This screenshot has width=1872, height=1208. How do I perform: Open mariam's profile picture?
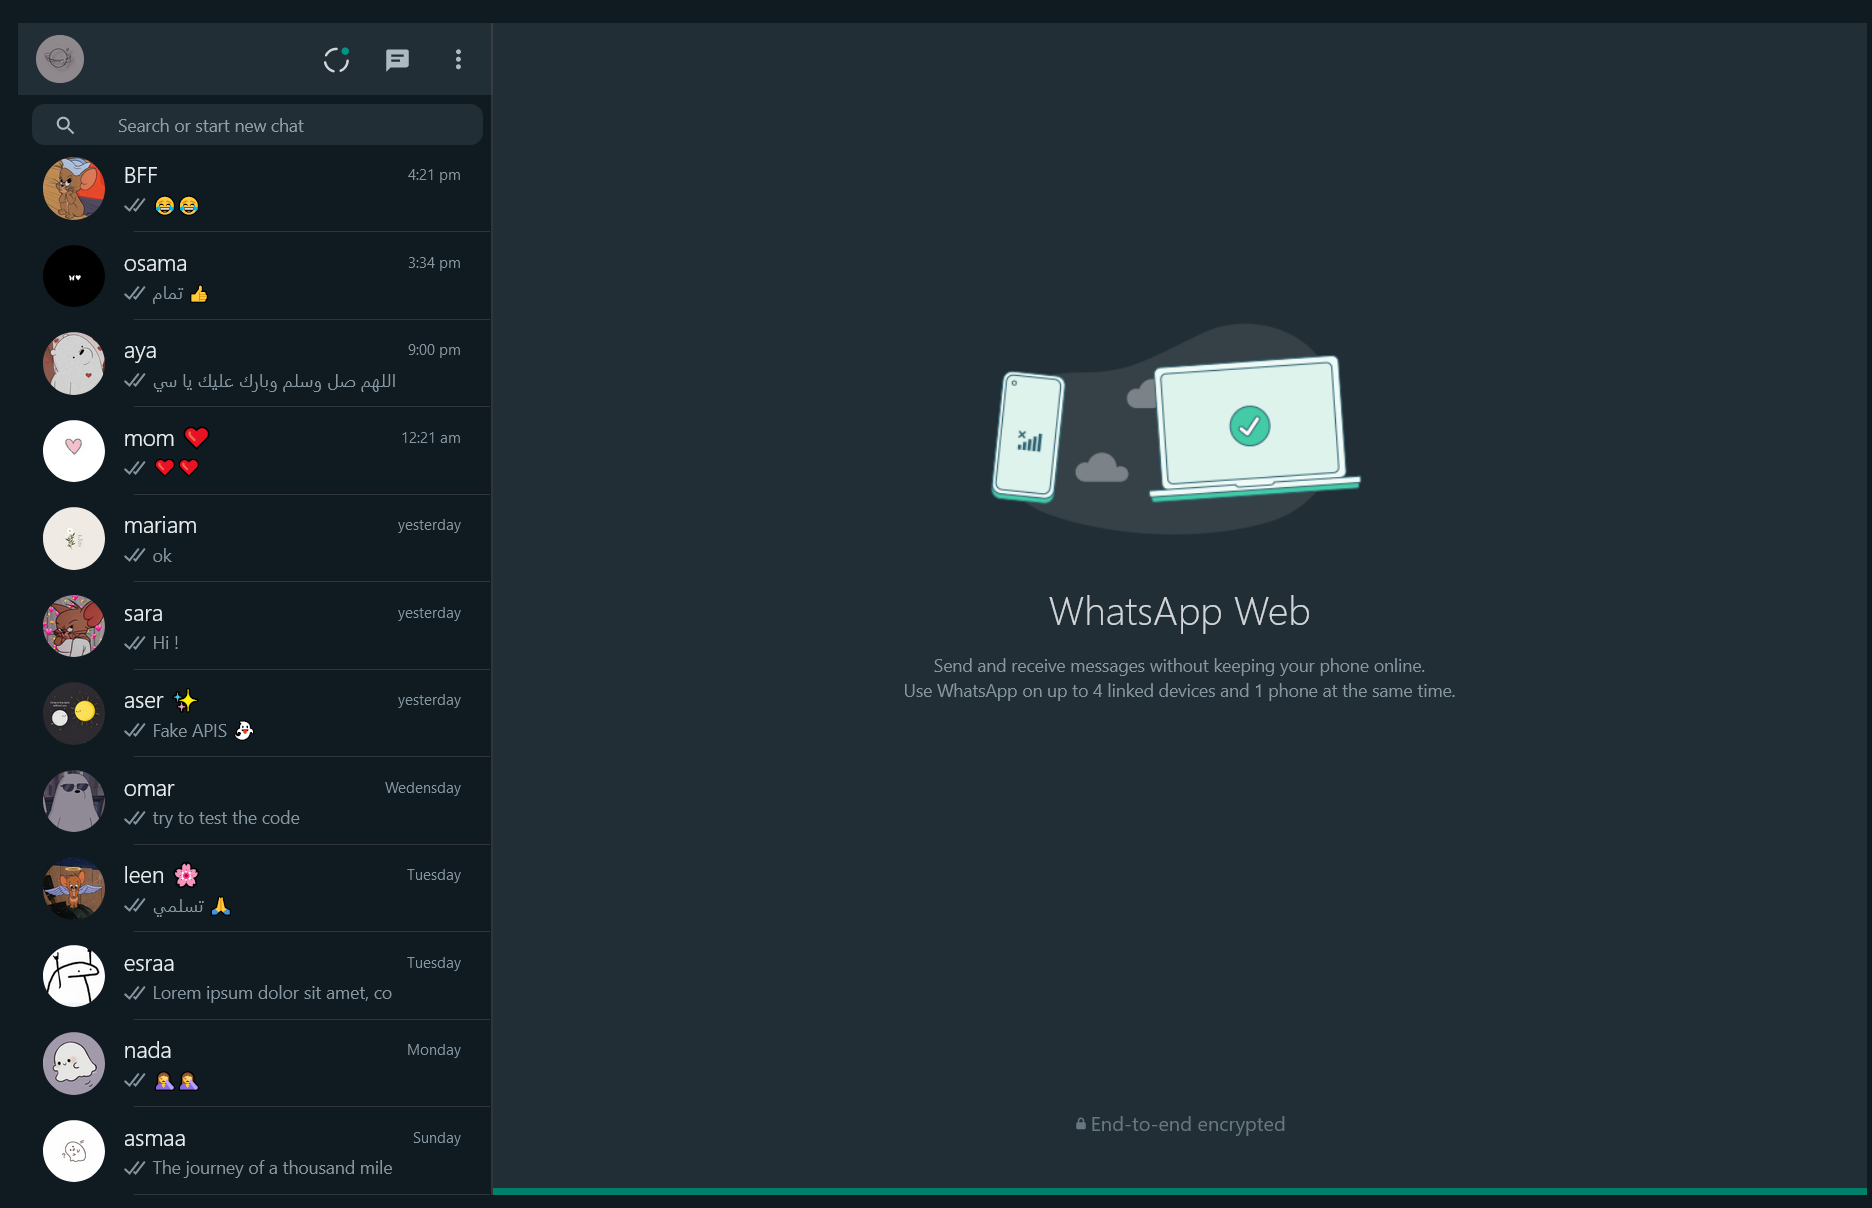coord(74,539)
